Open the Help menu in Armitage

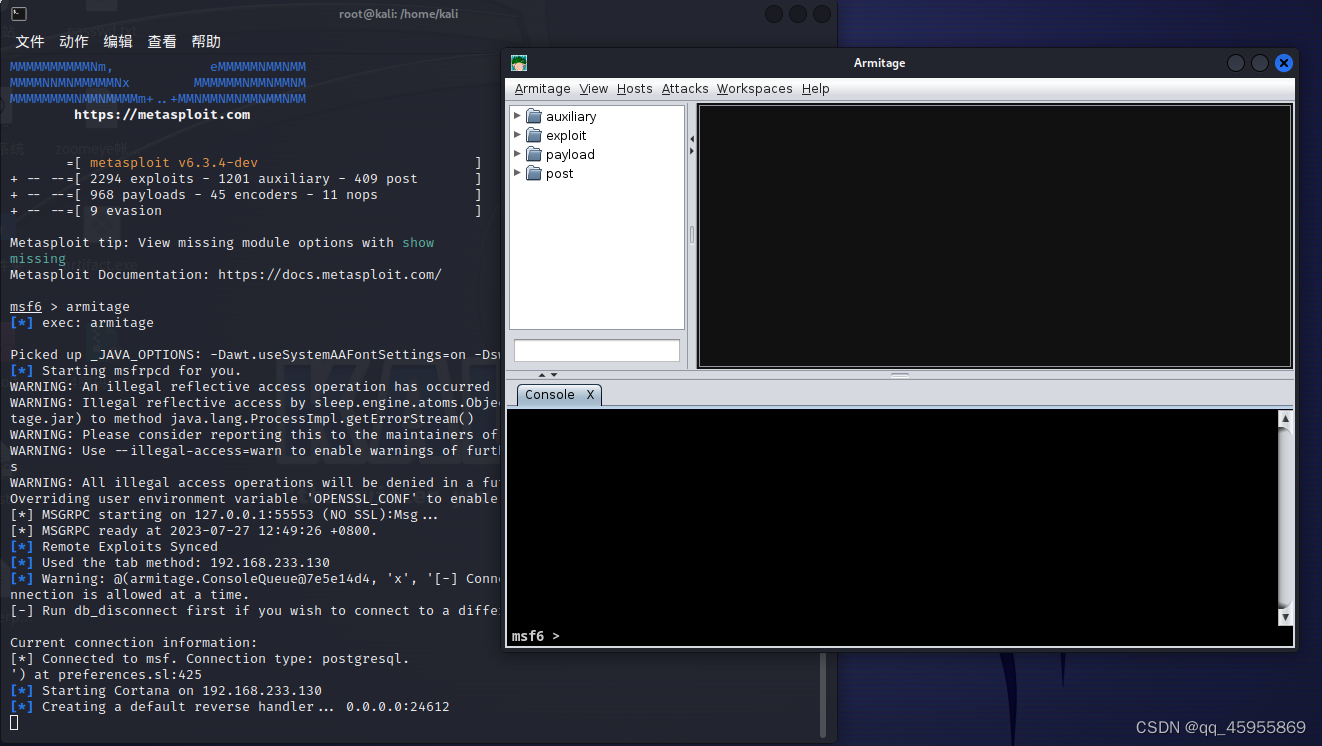[815, 89]
